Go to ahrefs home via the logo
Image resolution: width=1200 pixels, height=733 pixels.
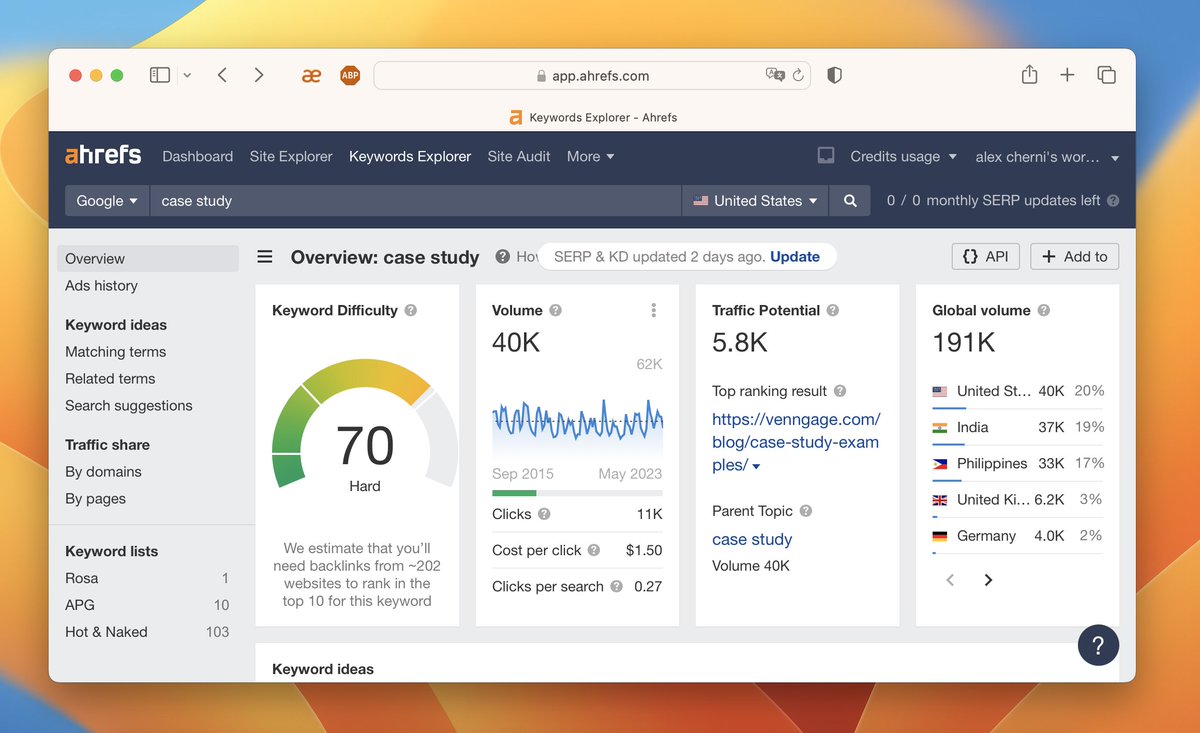click(x=103, y=156)
